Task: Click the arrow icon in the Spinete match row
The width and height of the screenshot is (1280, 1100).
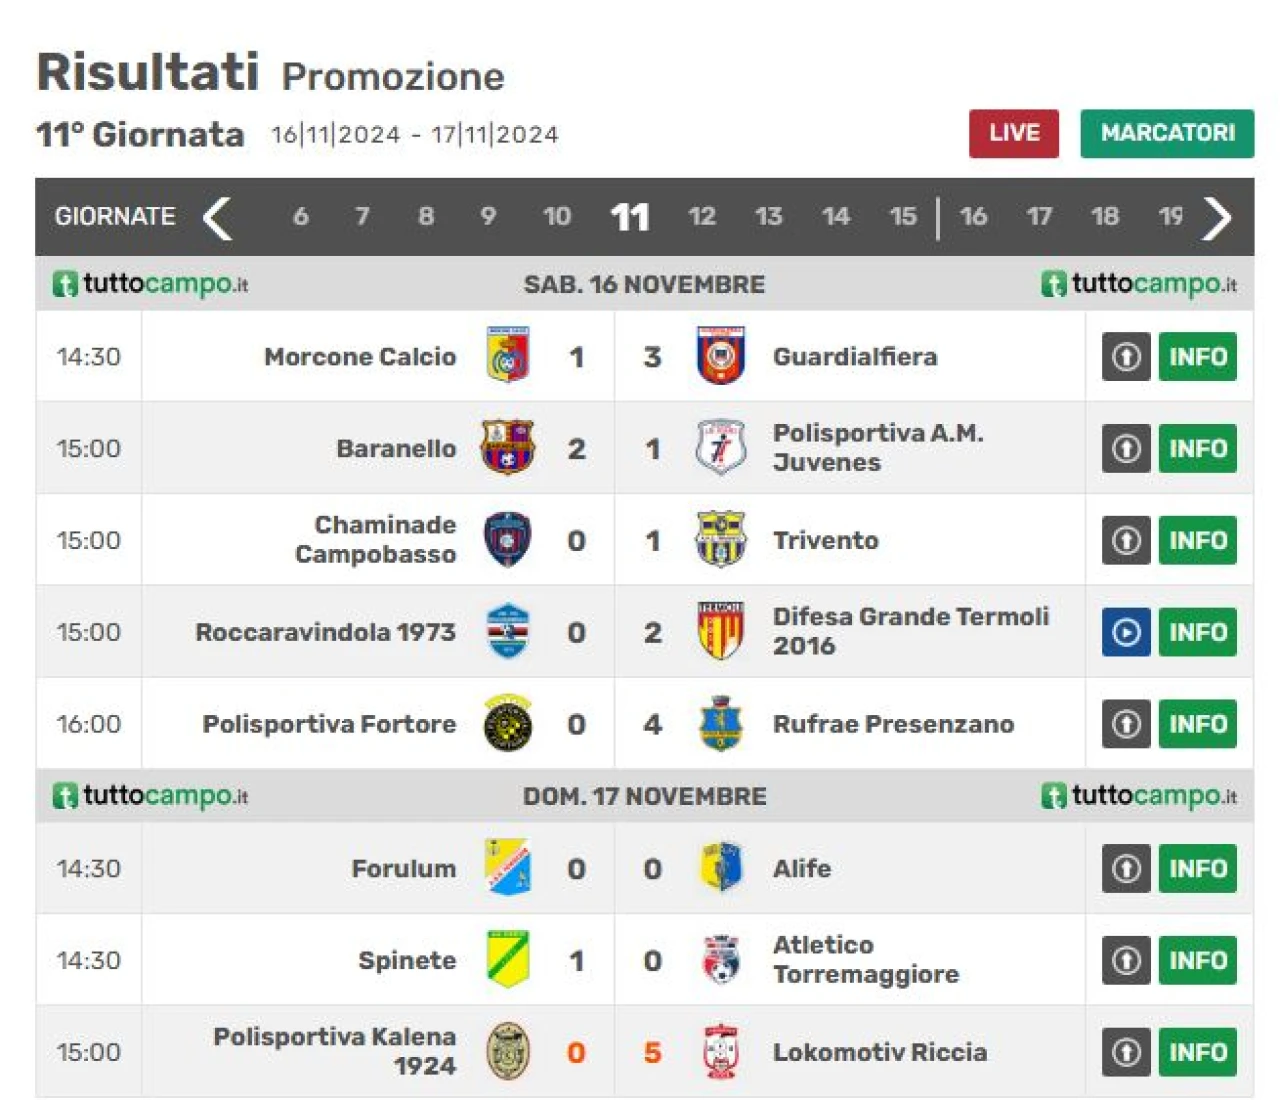Action: coord(1126,960)
